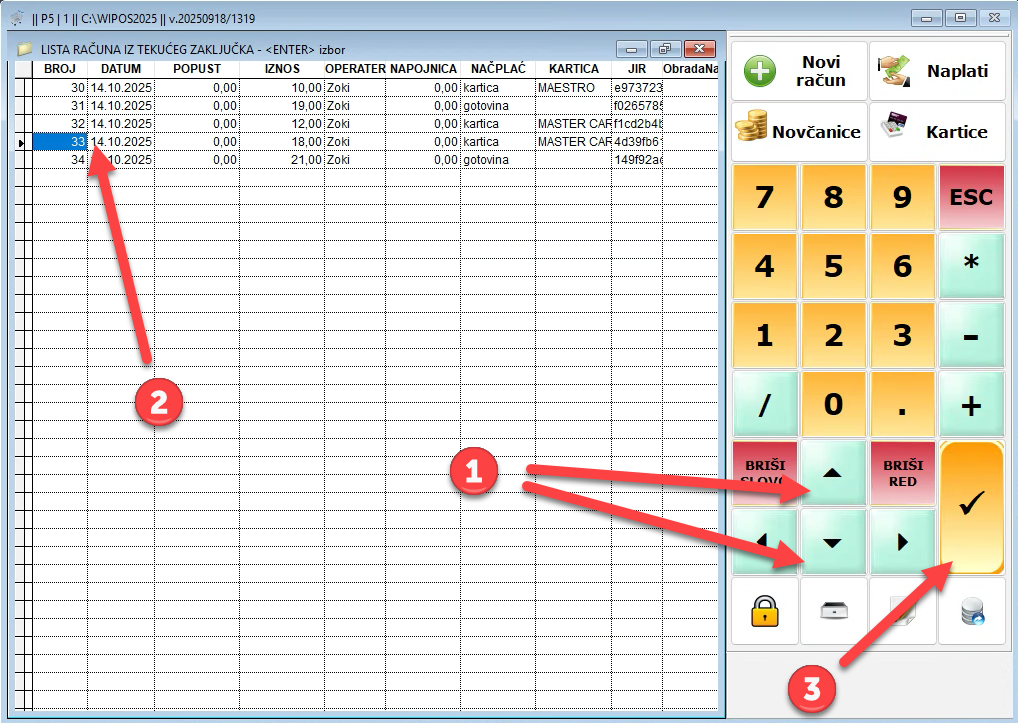This screenshot has height=723, width=1018.
Task: Open Kartice cards payment option
Action: (937, 131)
